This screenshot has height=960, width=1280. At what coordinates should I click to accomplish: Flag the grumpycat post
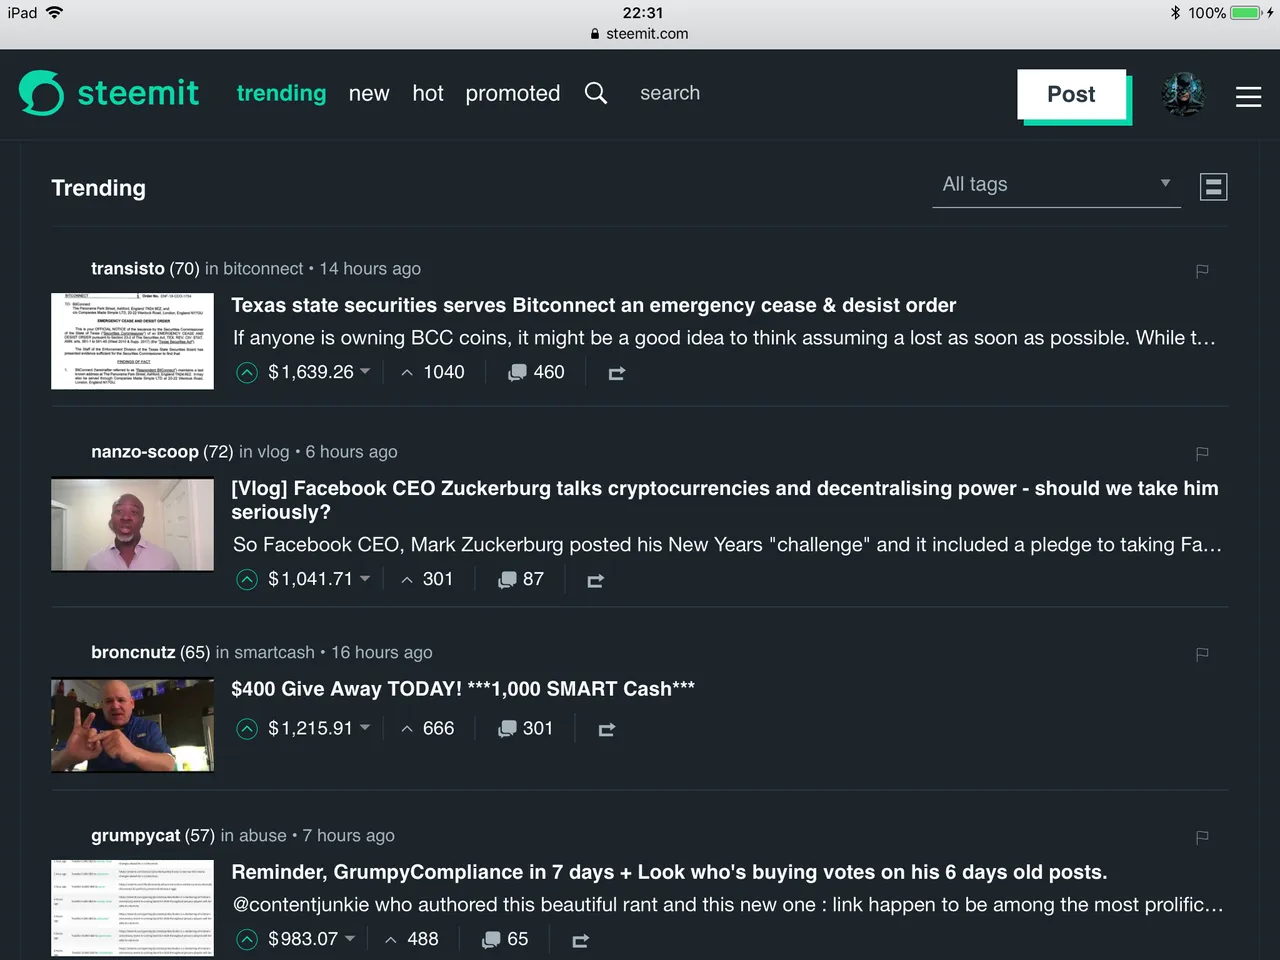(1202, 837)
